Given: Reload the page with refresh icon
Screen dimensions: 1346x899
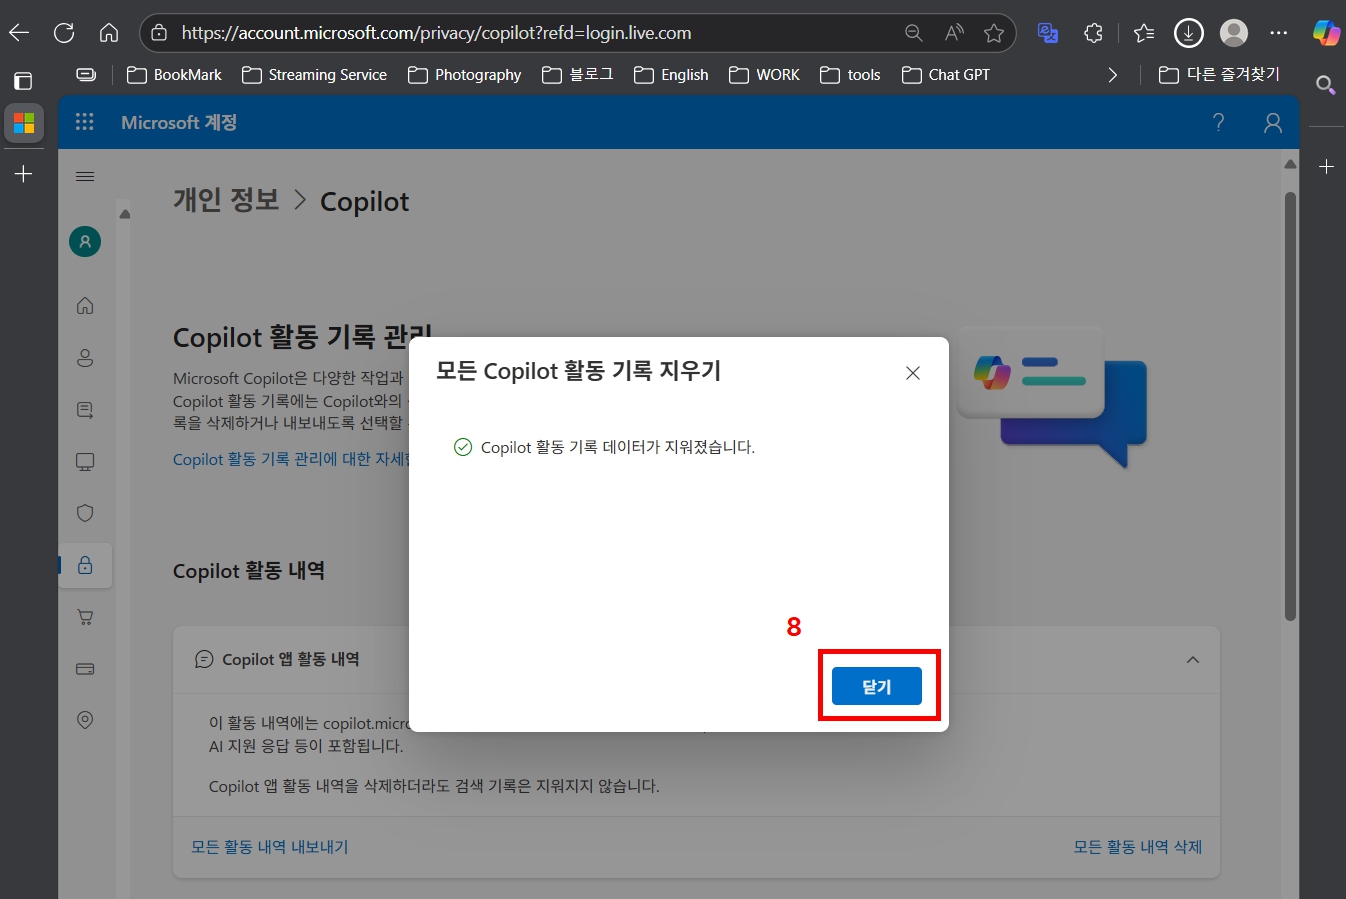Looking at the screenshot, I should pyautogui.click(x=64, y=33).
